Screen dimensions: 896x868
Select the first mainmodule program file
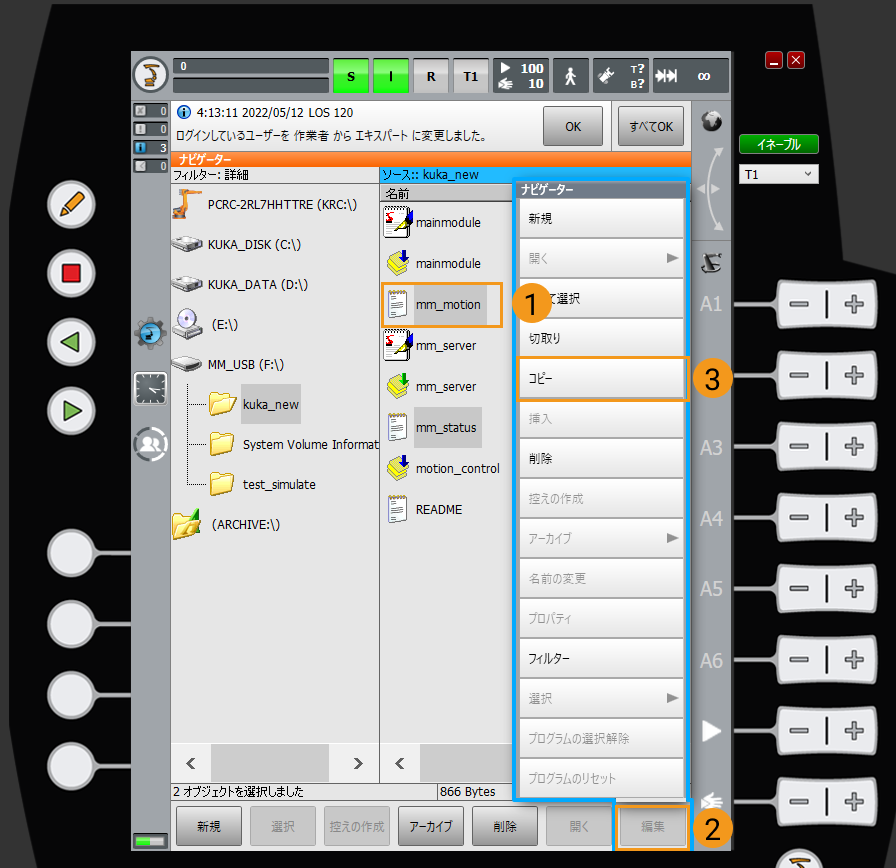[x=433, y=222]
